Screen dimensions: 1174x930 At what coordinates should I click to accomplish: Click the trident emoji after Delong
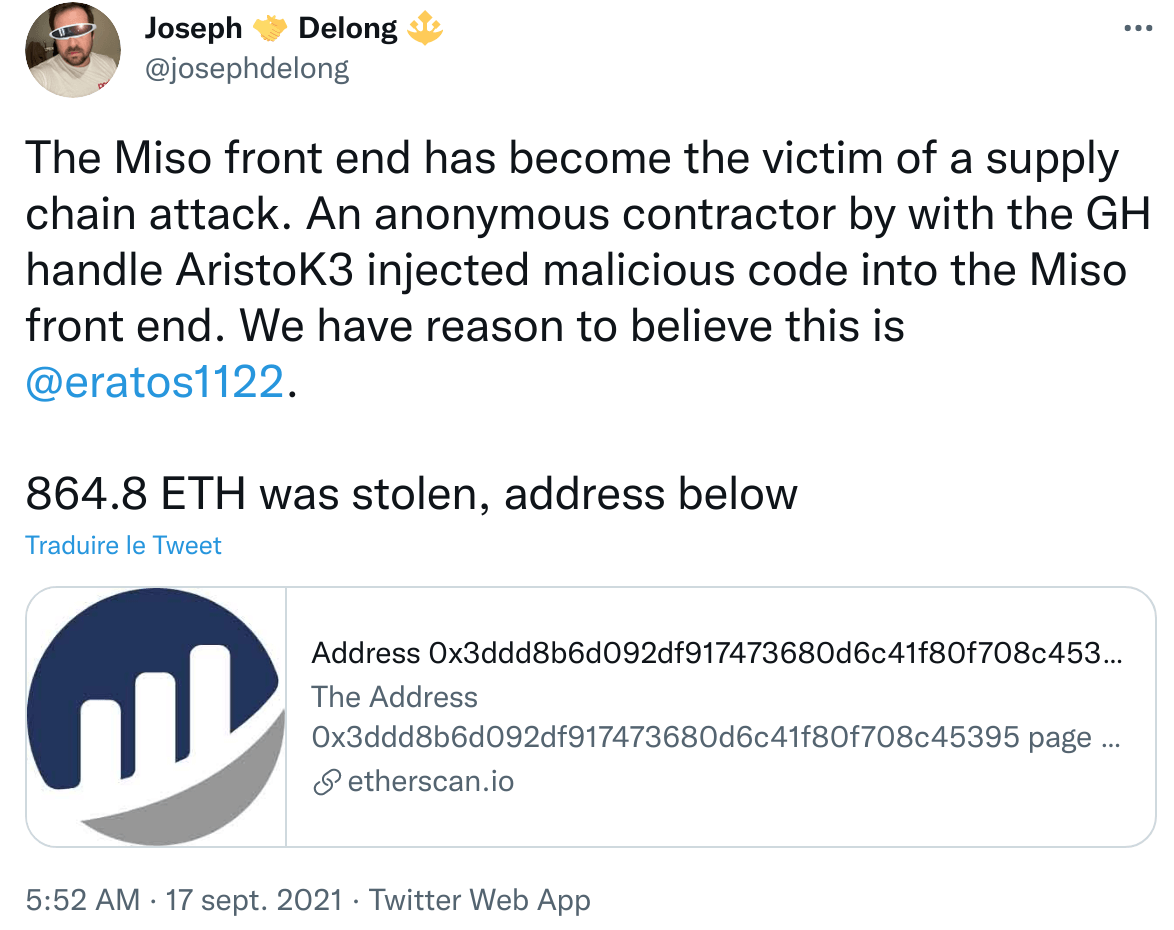click(425, 28)
